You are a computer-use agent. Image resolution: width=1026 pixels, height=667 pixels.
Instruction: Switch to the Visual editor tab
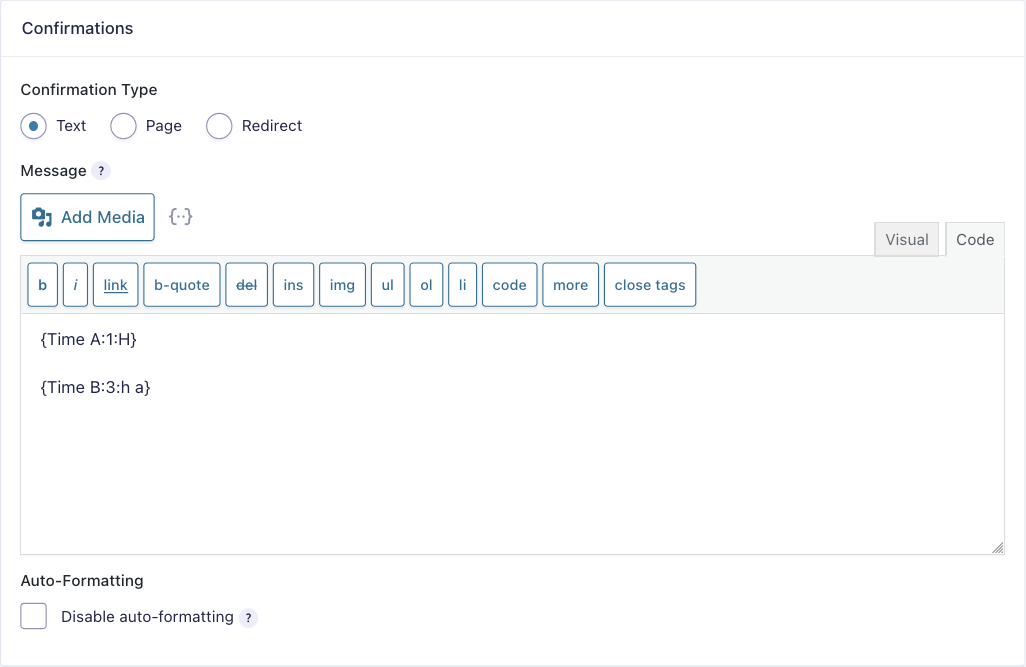tap(907, 240)
